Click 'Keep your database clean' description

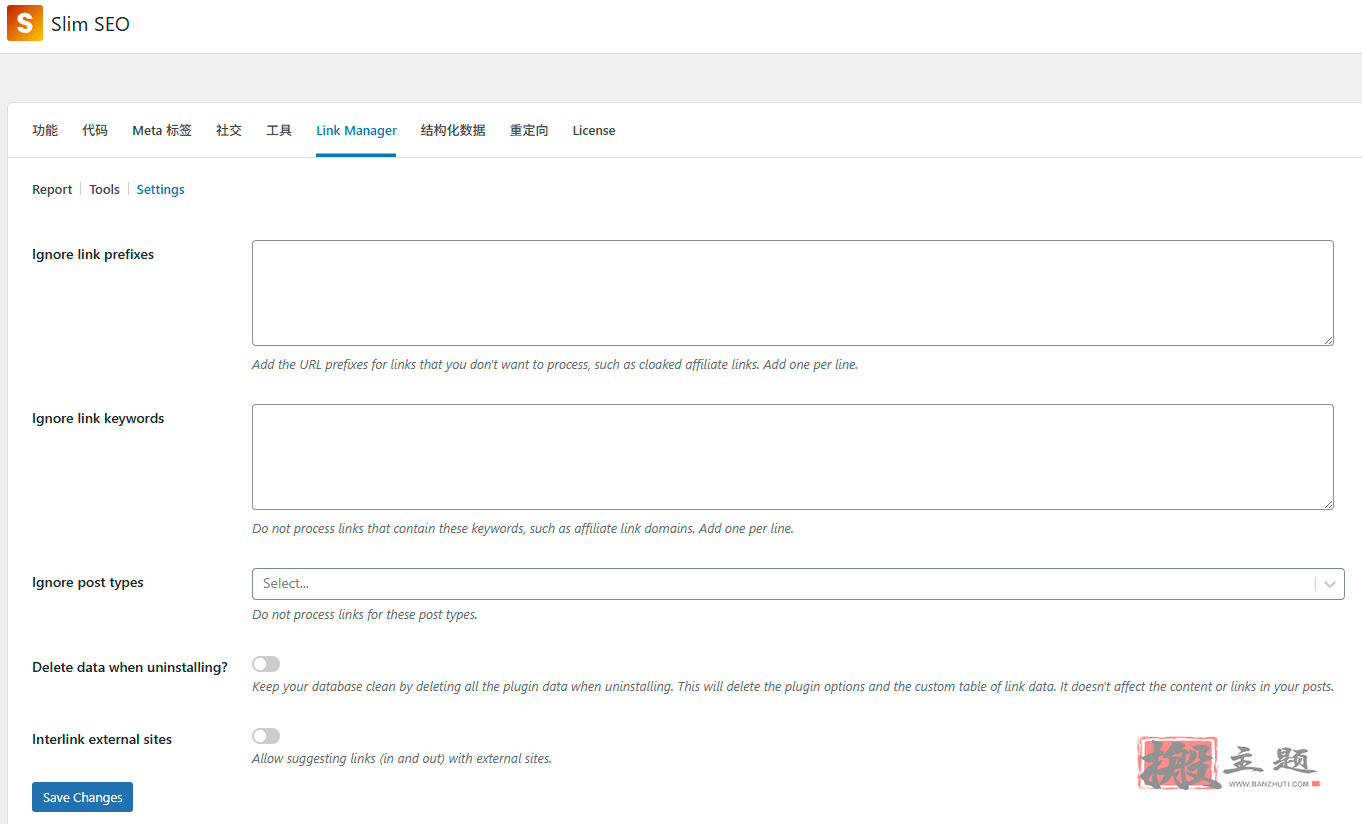[x=793, y=687]
